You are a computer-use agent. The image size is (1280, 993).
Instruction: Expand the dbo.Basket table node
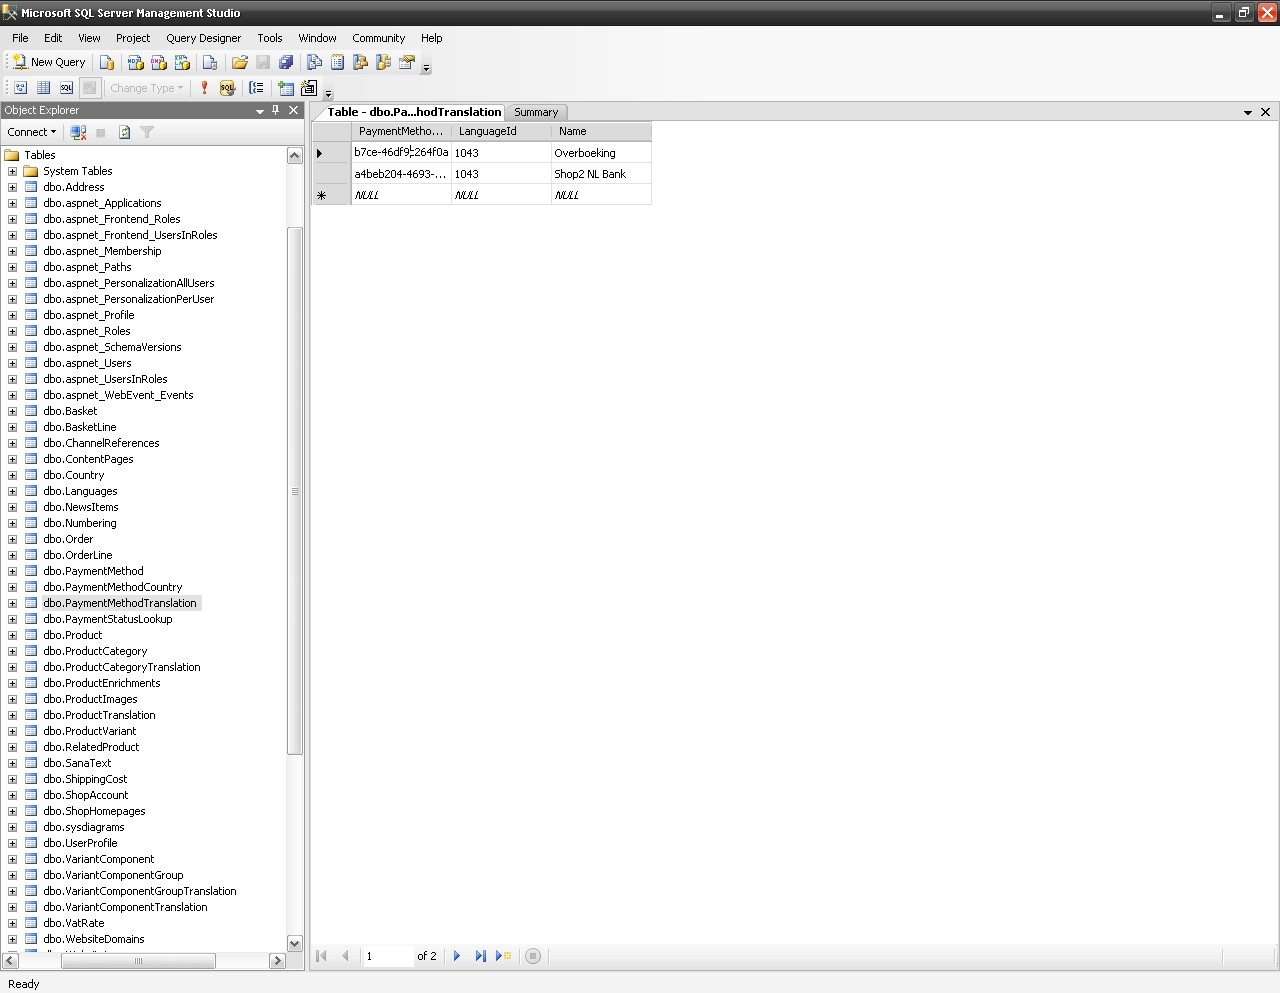point(12,411)
